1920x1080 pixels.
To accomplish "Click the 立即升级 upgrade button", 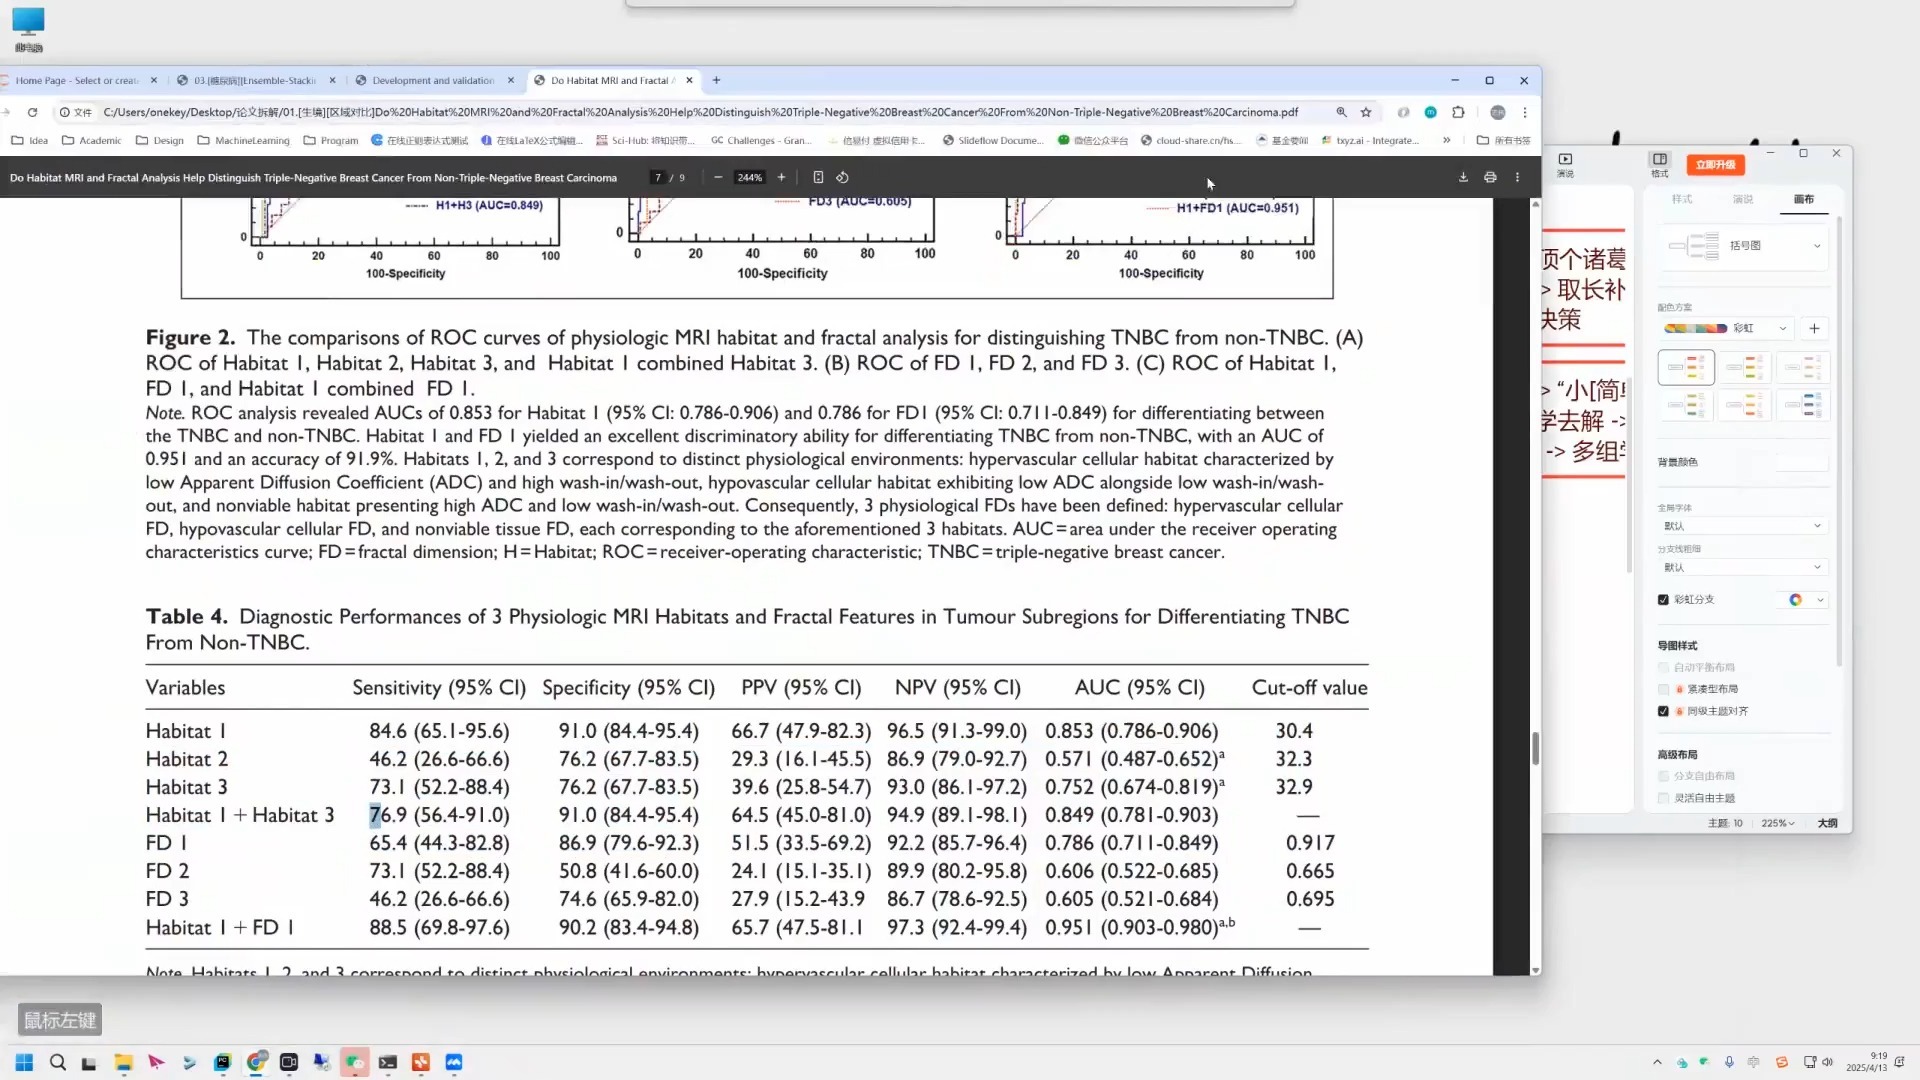I will pyautogui.click(x=1715, y=164).
